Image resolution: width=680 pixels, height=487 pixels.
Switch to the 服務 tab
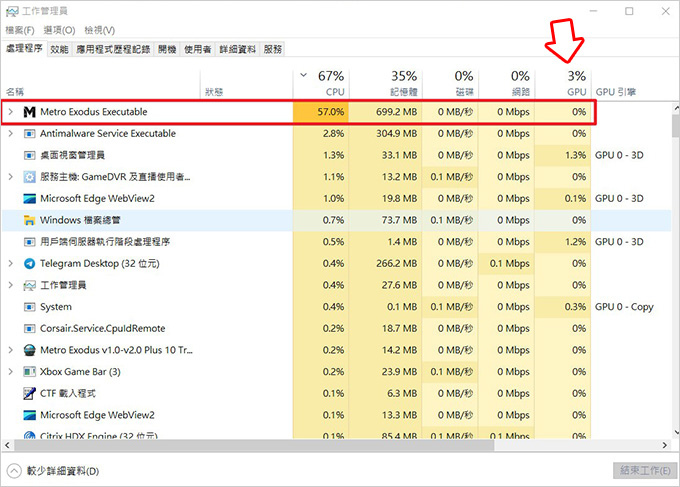click(273, 49)
